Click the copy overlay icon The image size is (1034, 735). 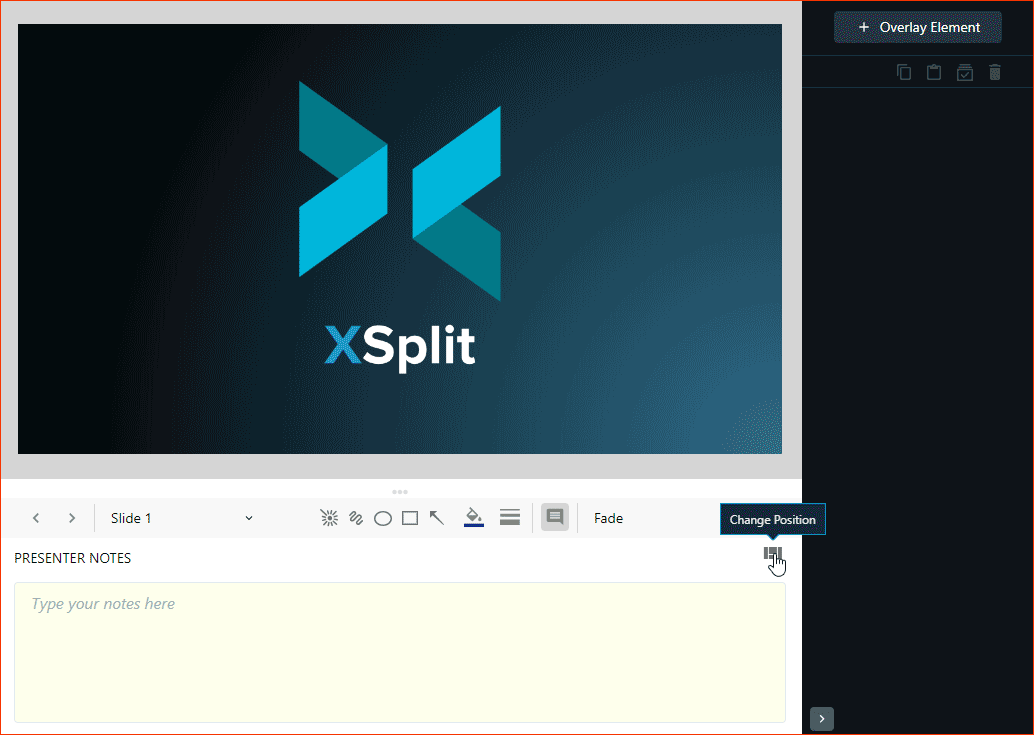[x=904, y=72]
